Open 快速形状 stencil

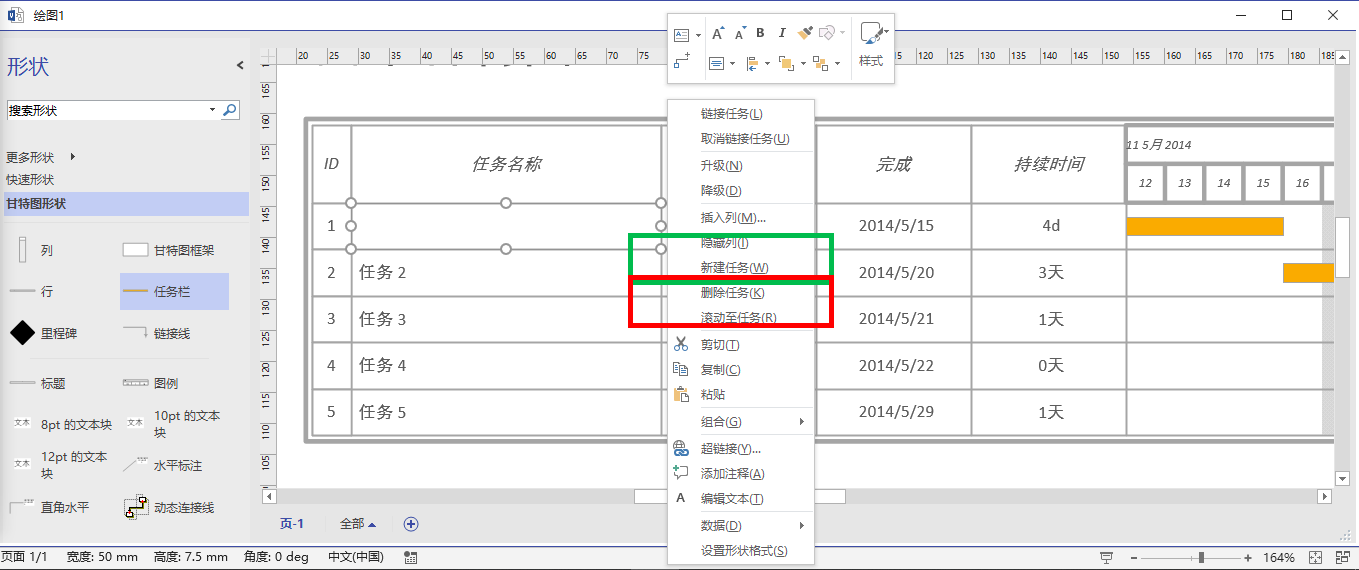[30, 180]
